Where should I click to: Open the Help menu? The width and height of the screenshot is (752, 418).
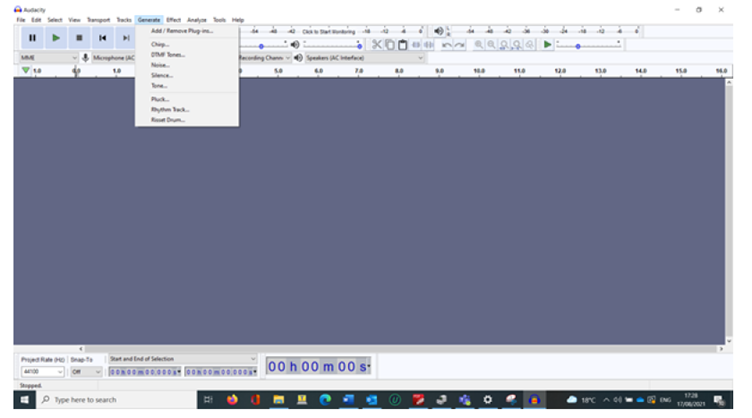[x=238, y=20]
